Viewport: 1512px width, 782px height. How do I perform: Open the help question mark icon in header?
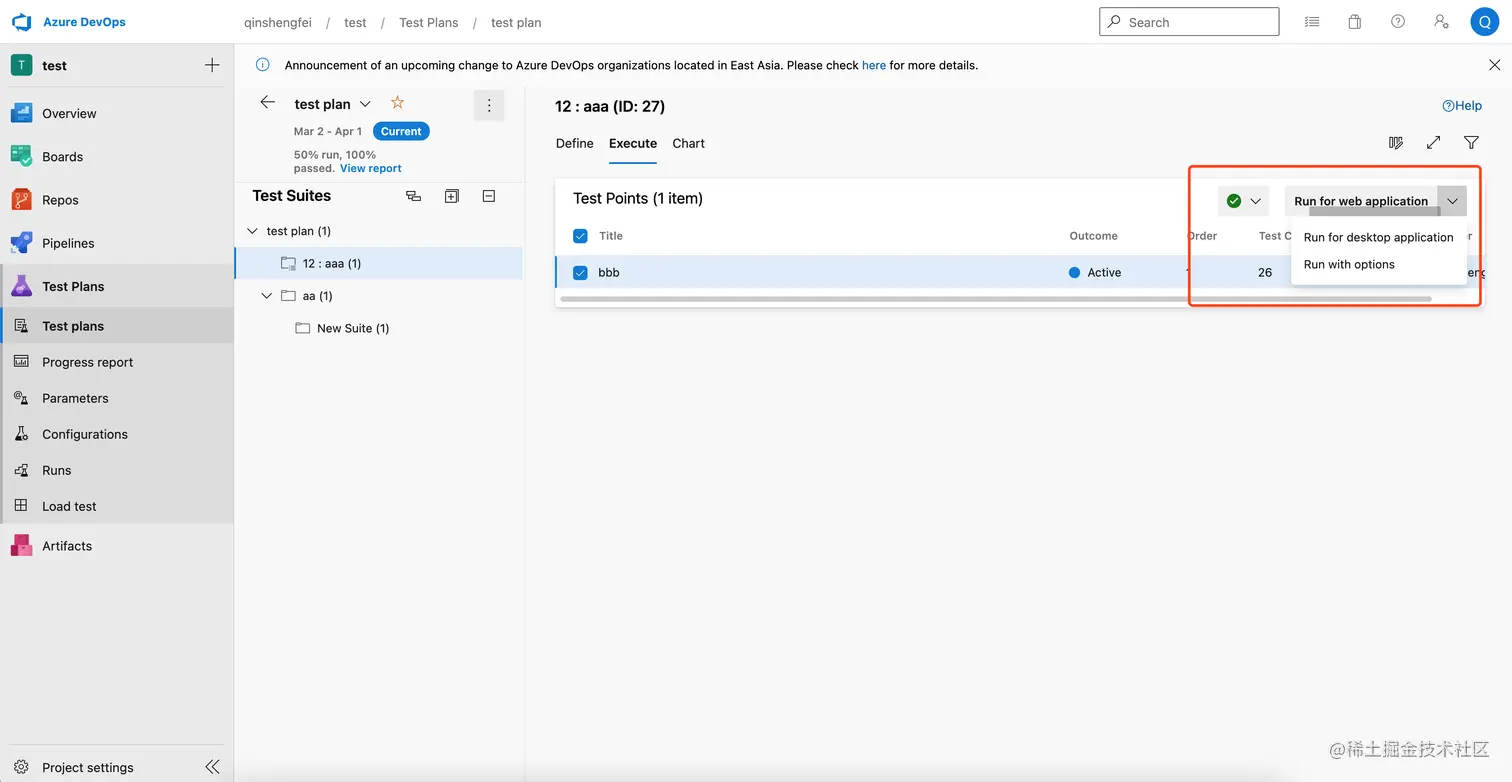[1398, 22]
